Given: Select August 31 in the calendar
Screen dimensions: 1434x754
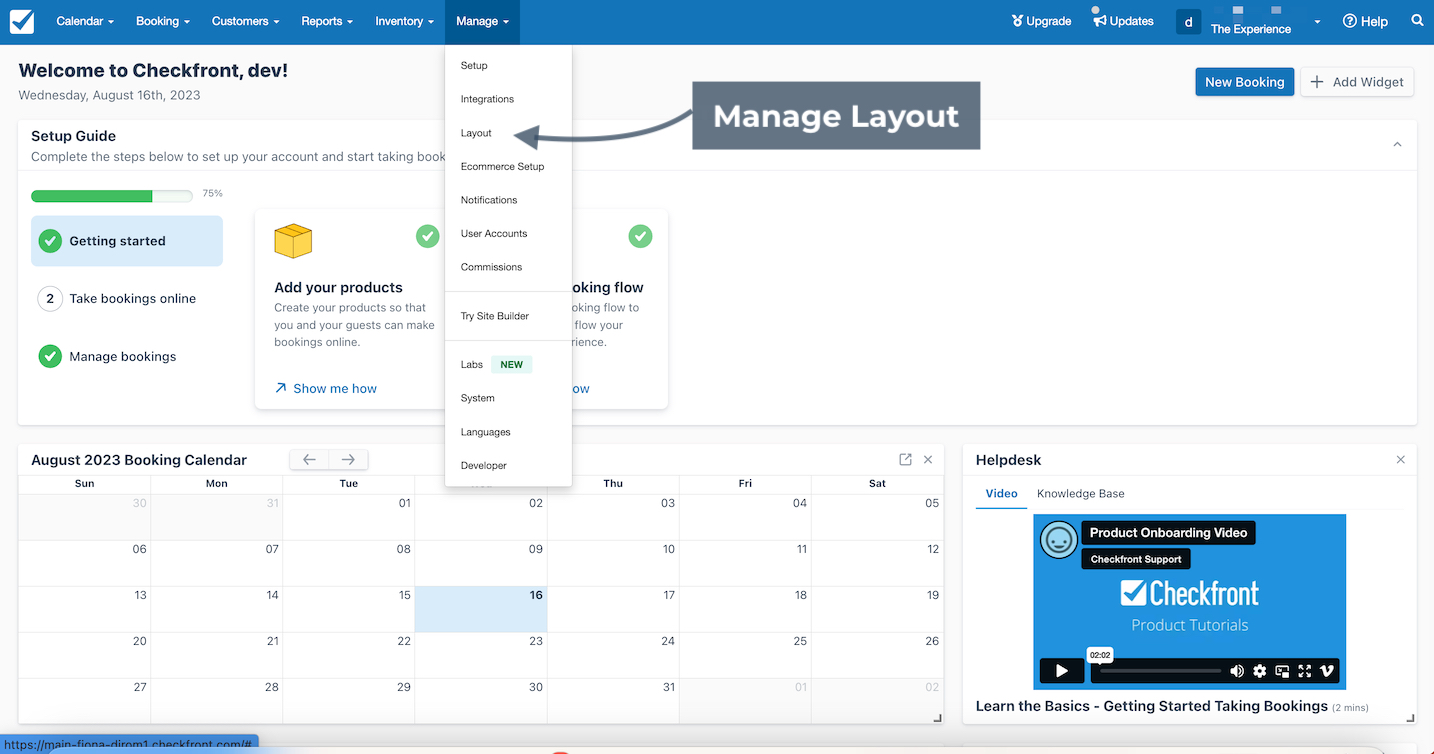Looking at the screenshot, I should (613, 701).
